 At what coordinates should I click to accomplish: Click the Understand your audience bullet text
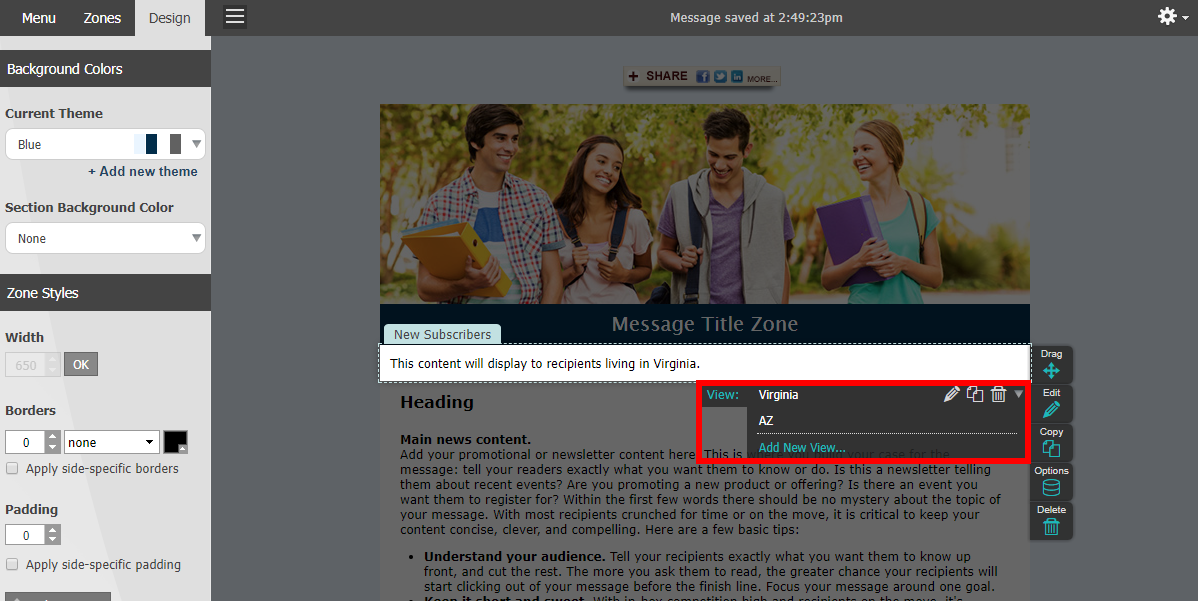click(x=514, y=557)
